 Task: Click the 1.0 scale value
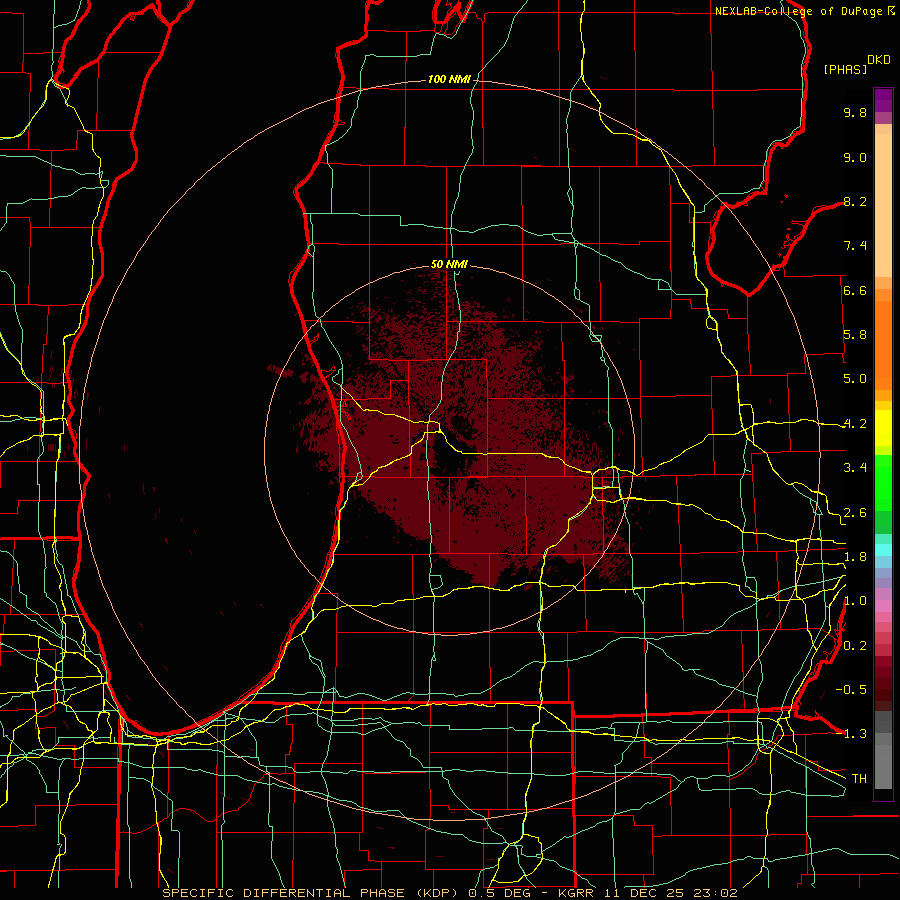(x=855, y=601)
